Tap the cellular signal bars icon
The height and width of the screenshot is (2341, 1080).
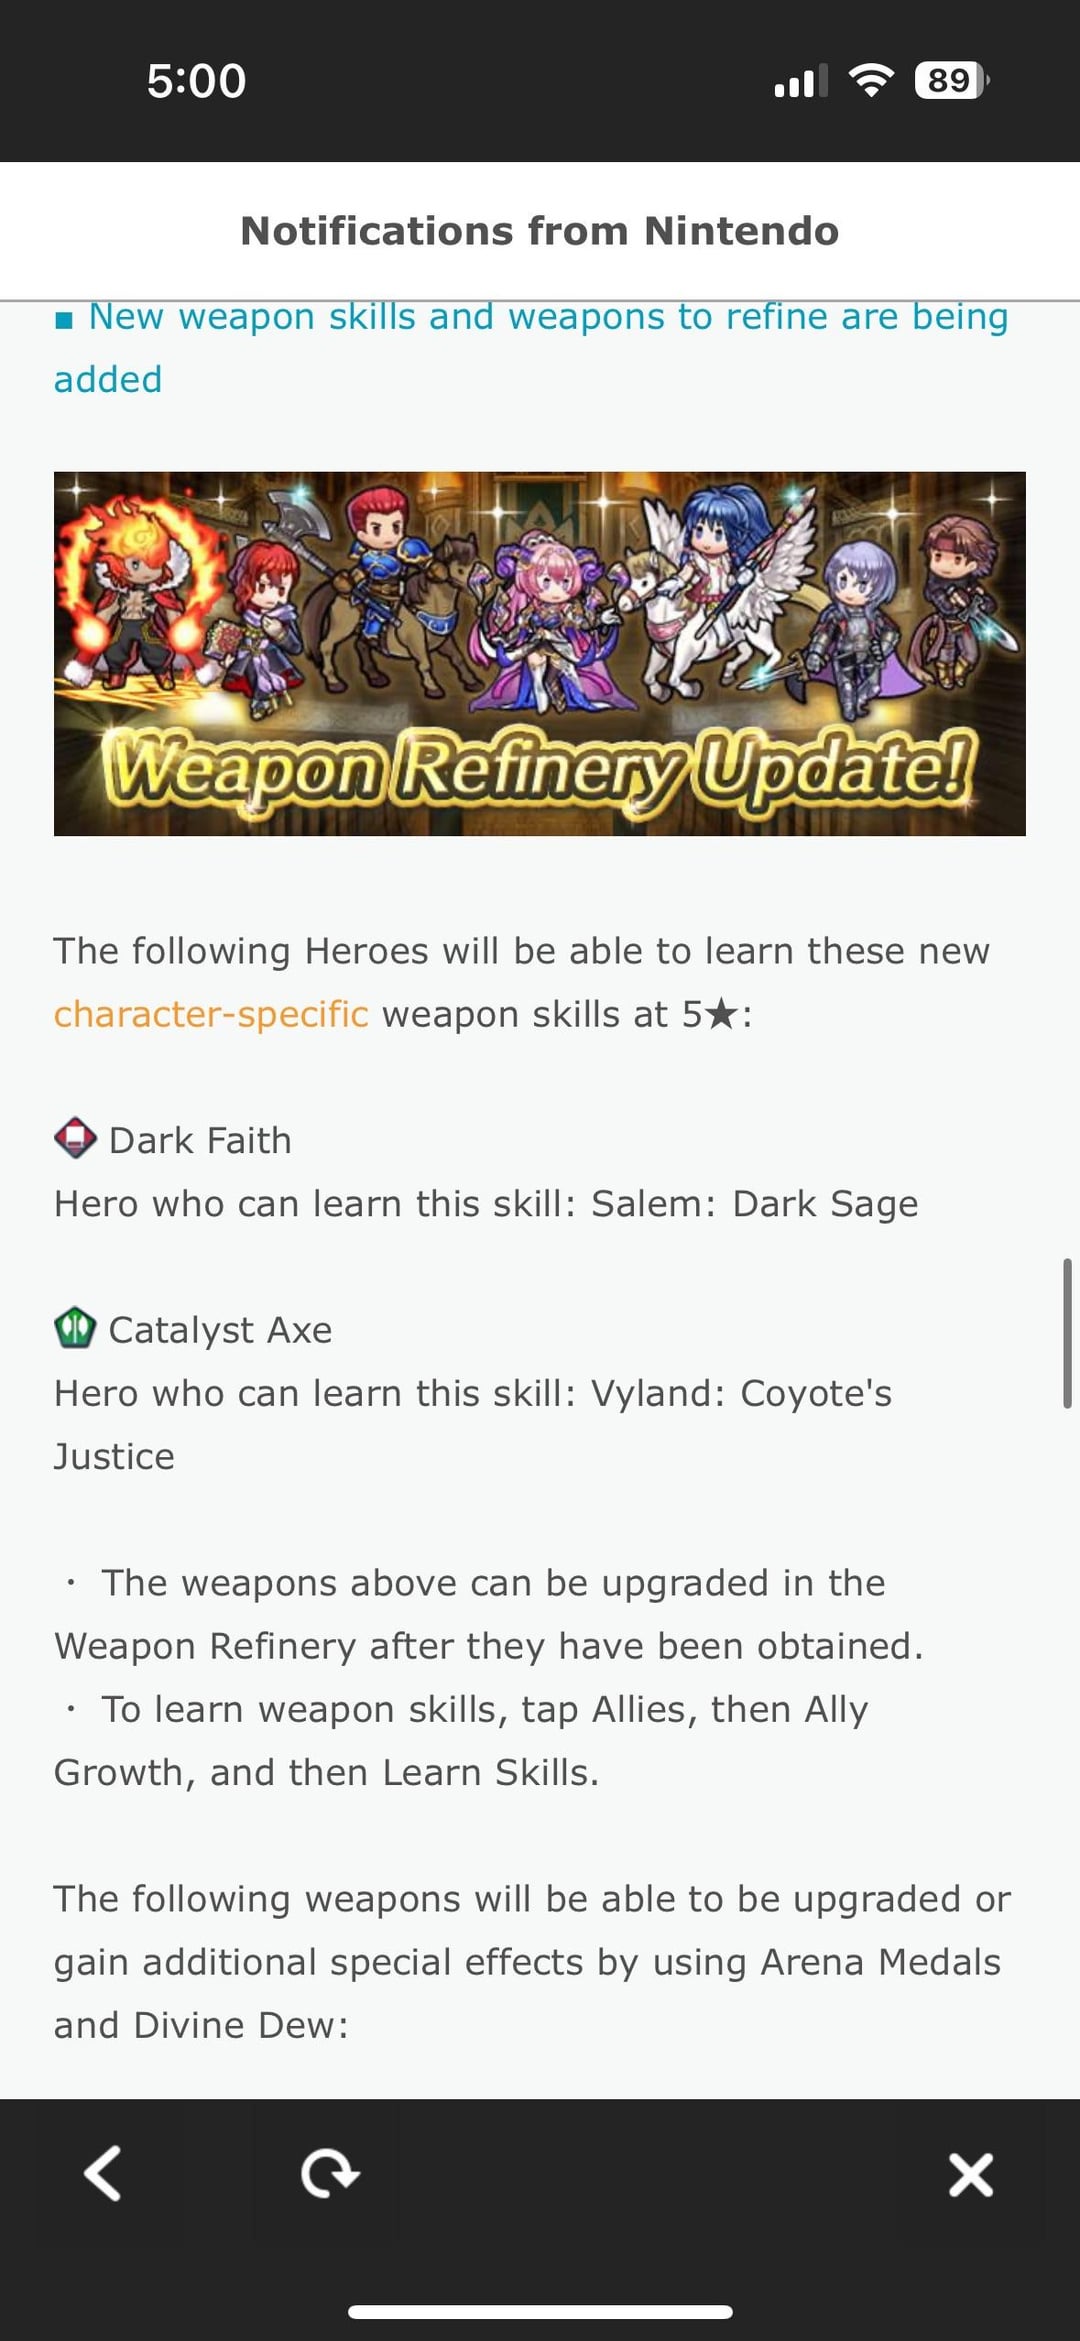click(801, 81)
